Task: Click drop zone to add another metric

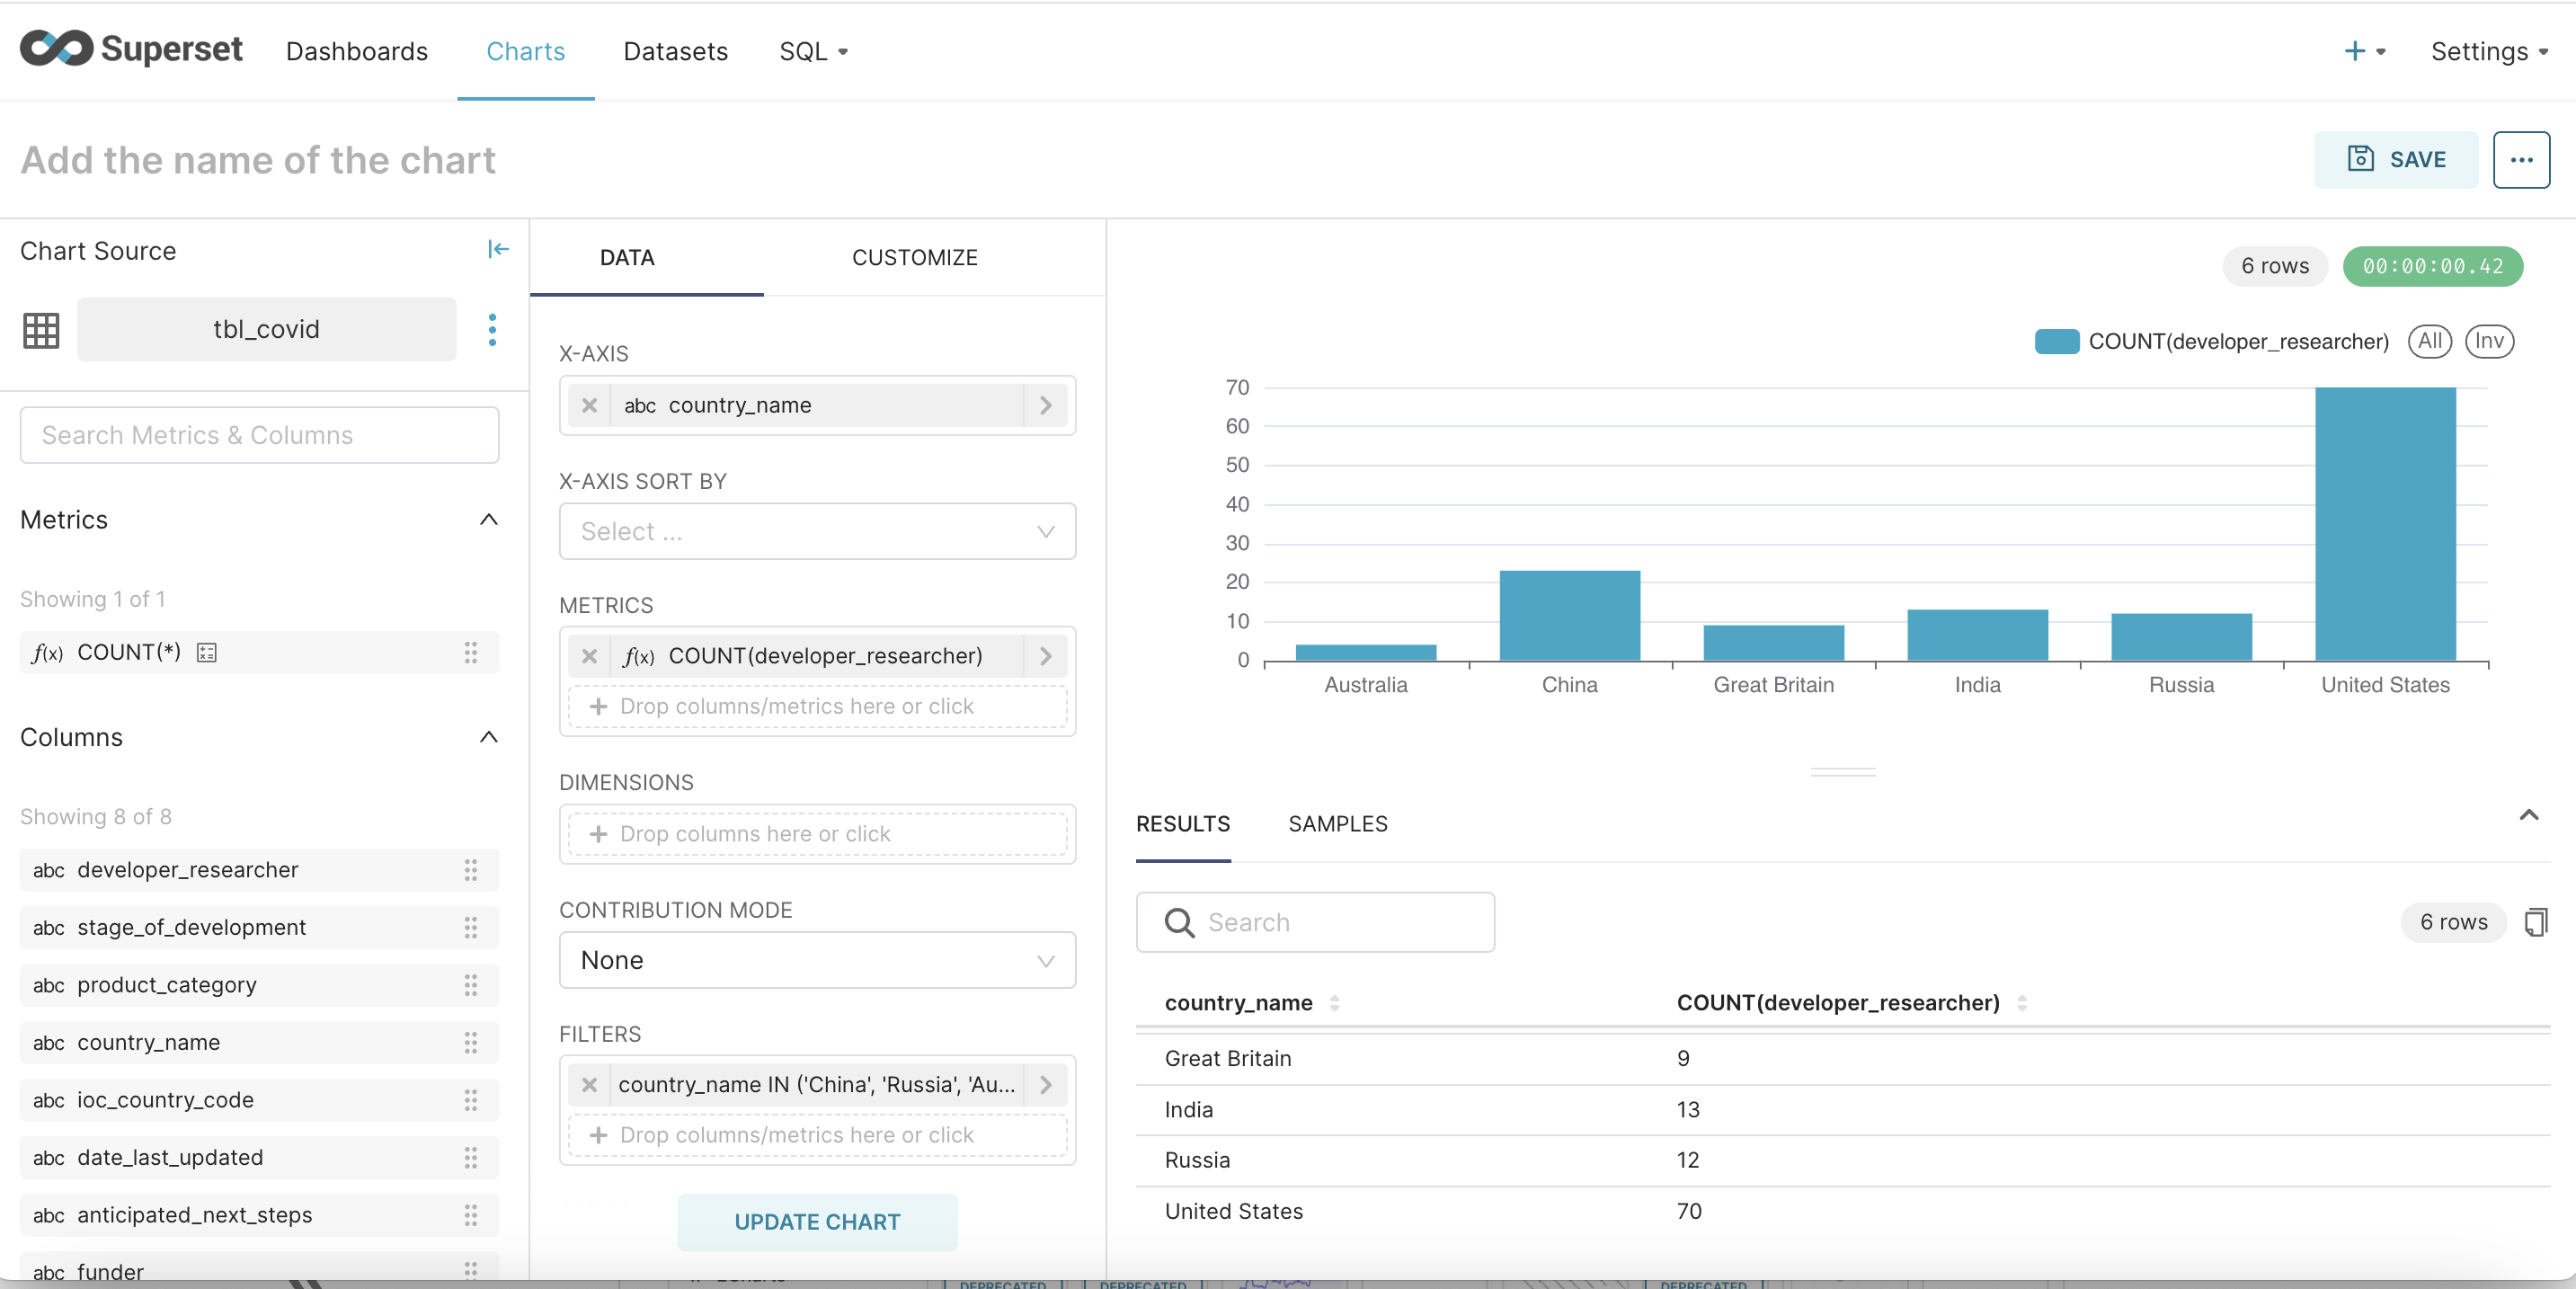Action: (817, 707)
